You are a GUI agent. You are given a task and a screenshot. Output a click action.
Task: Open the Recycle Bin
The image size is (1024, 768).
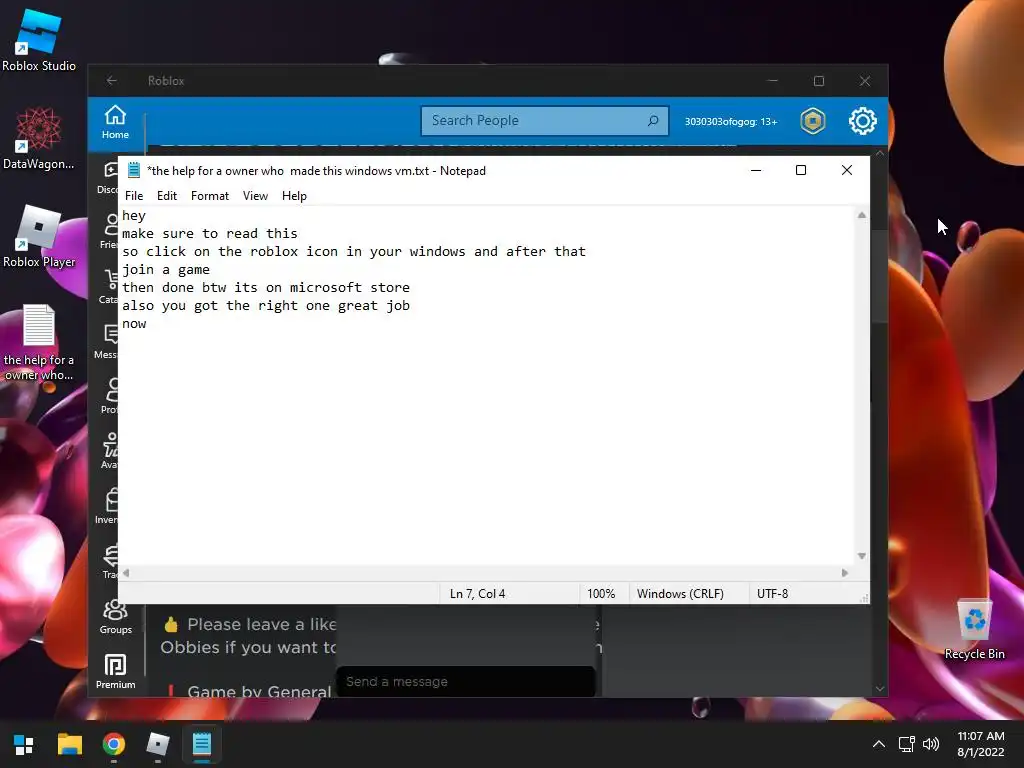pyautogui.click(x=974, y=629)
